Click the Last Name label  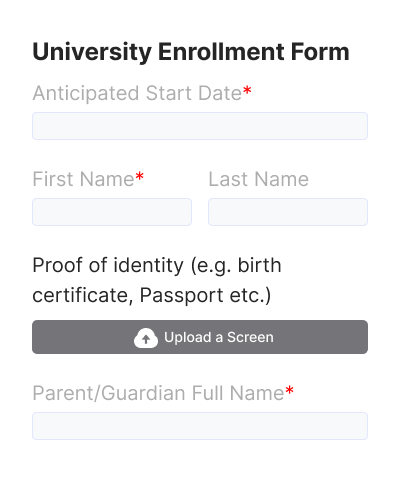click(x=259, y=179)
